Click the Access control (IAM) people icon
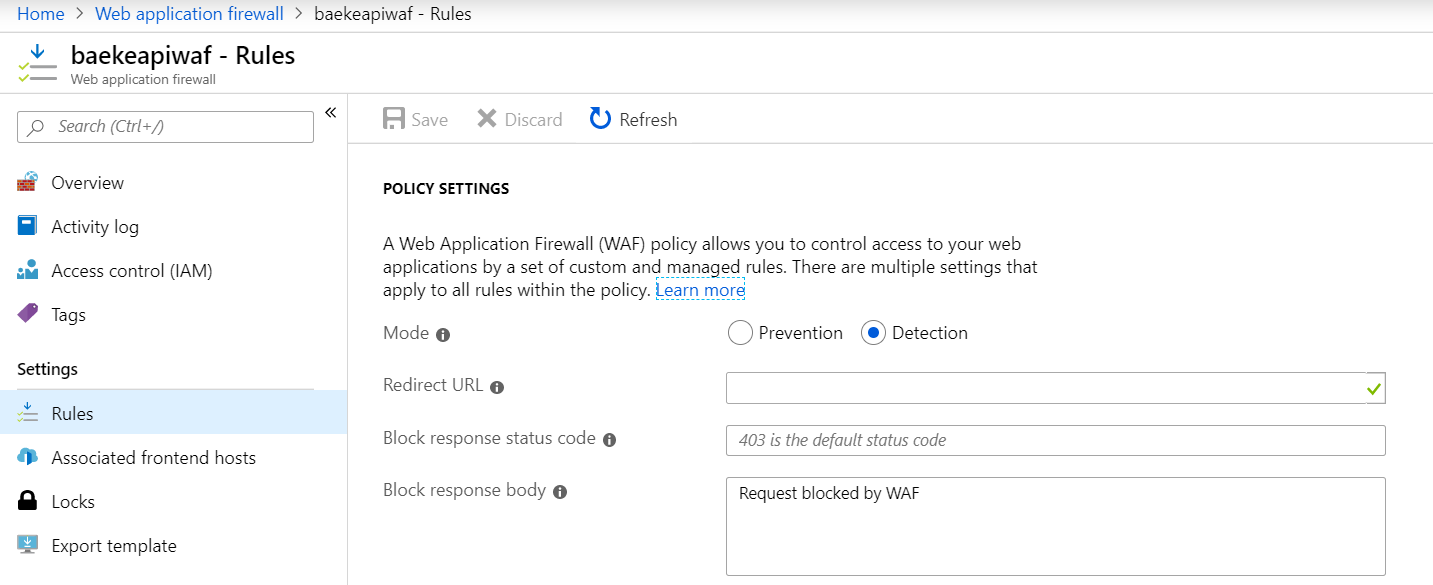 tap(28, 271)
